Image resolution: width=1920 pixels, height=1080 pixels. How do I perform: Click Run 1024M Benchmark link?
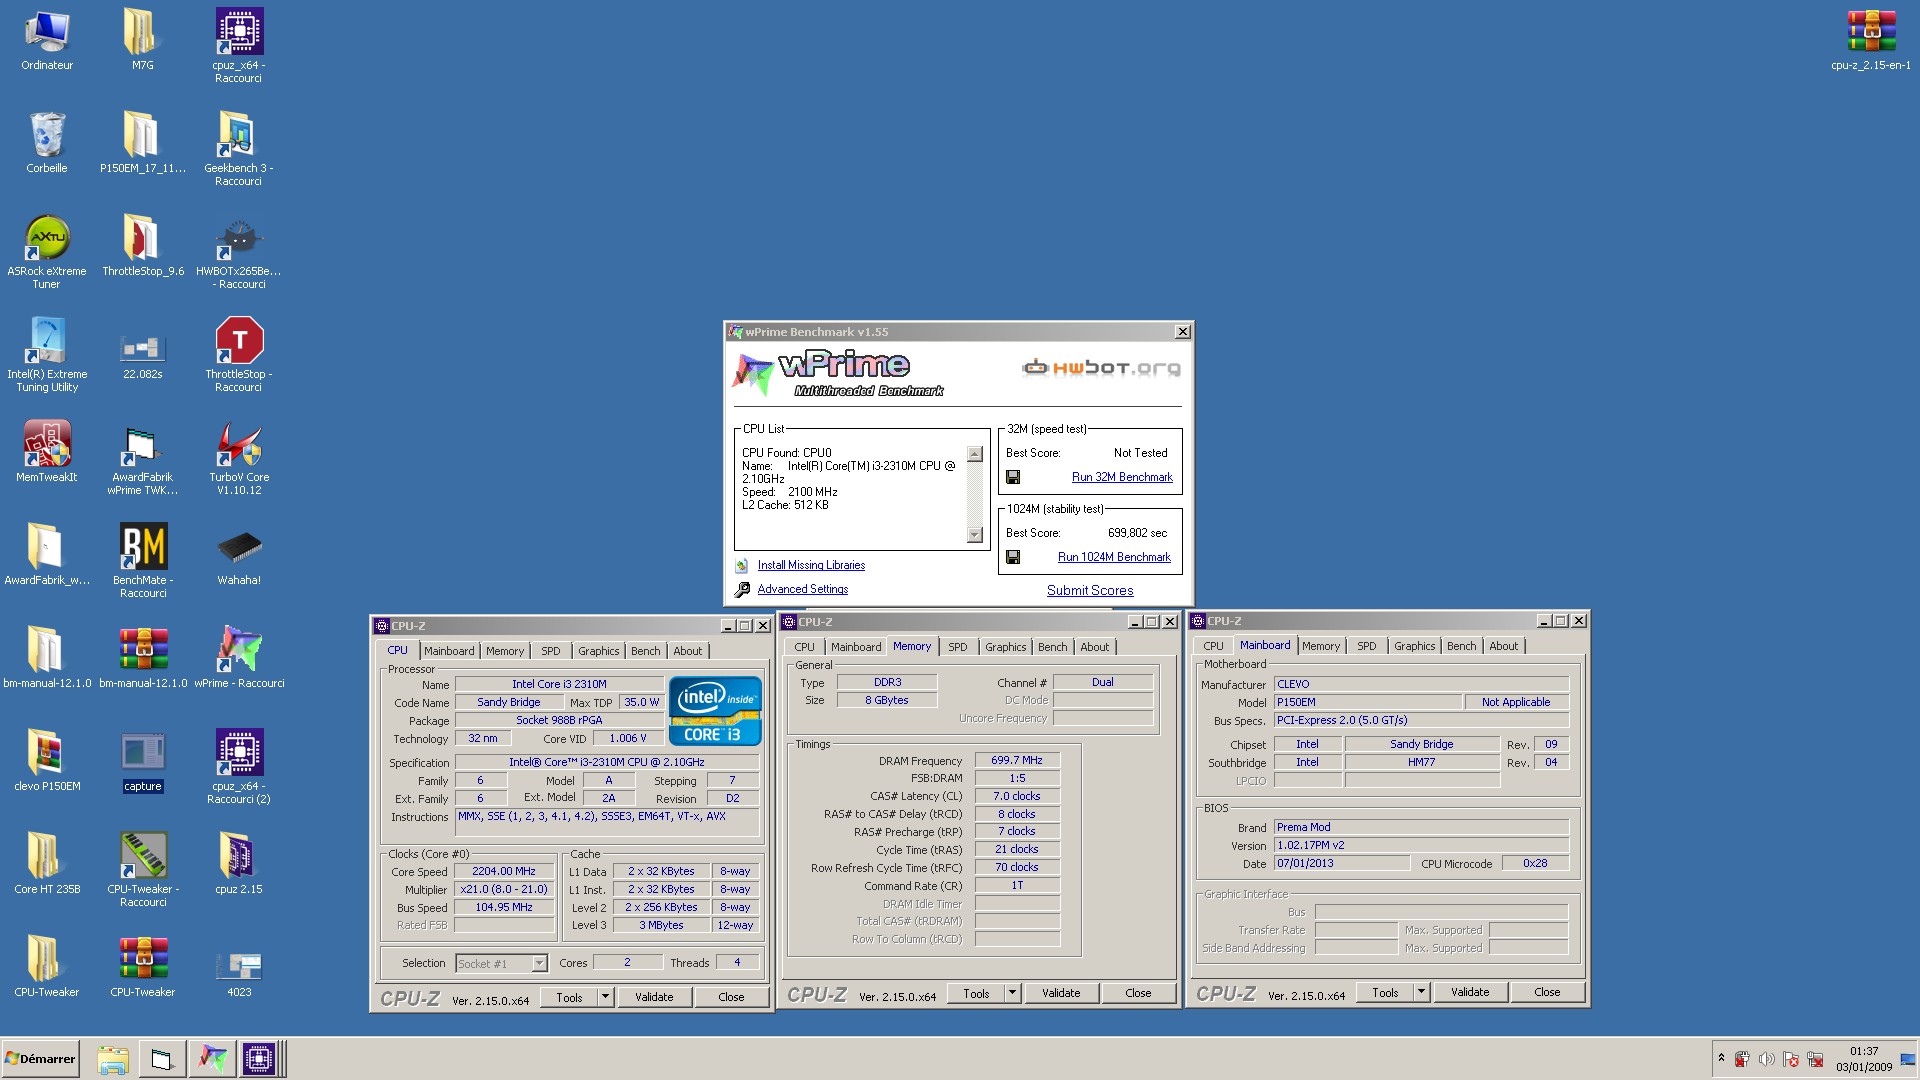point(1114,558)
